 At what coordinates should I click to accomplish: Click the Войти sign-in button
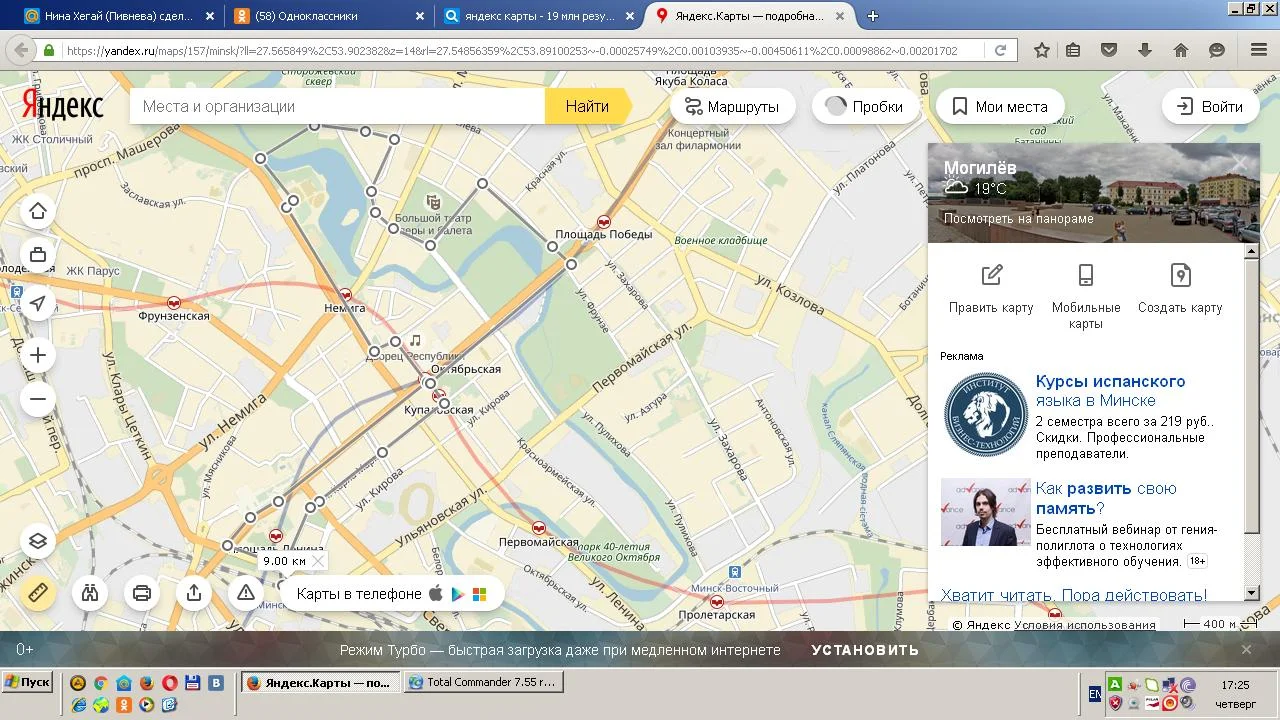tap(1210, 107)
